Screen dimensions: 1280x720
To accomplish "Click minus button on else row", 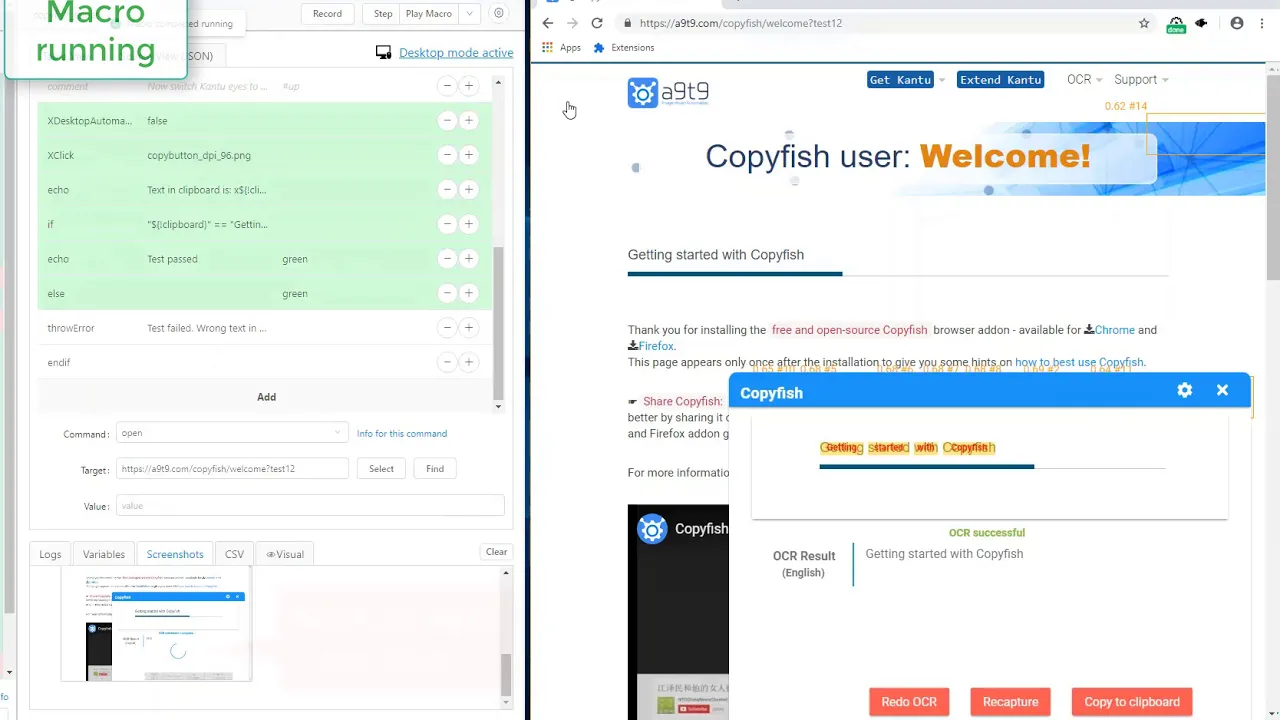I will click(x=447, y=293).
